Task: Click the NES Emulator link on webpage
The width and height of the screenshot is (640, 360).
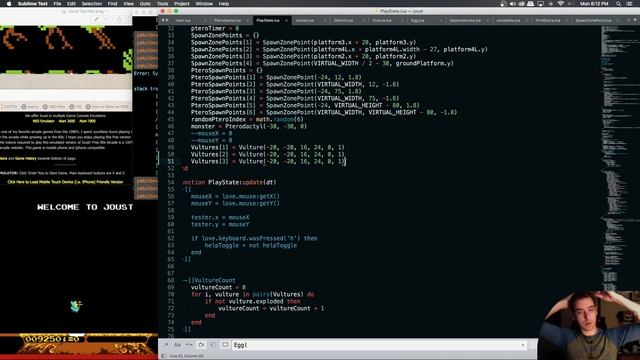Action: click(x=43, y=121)
